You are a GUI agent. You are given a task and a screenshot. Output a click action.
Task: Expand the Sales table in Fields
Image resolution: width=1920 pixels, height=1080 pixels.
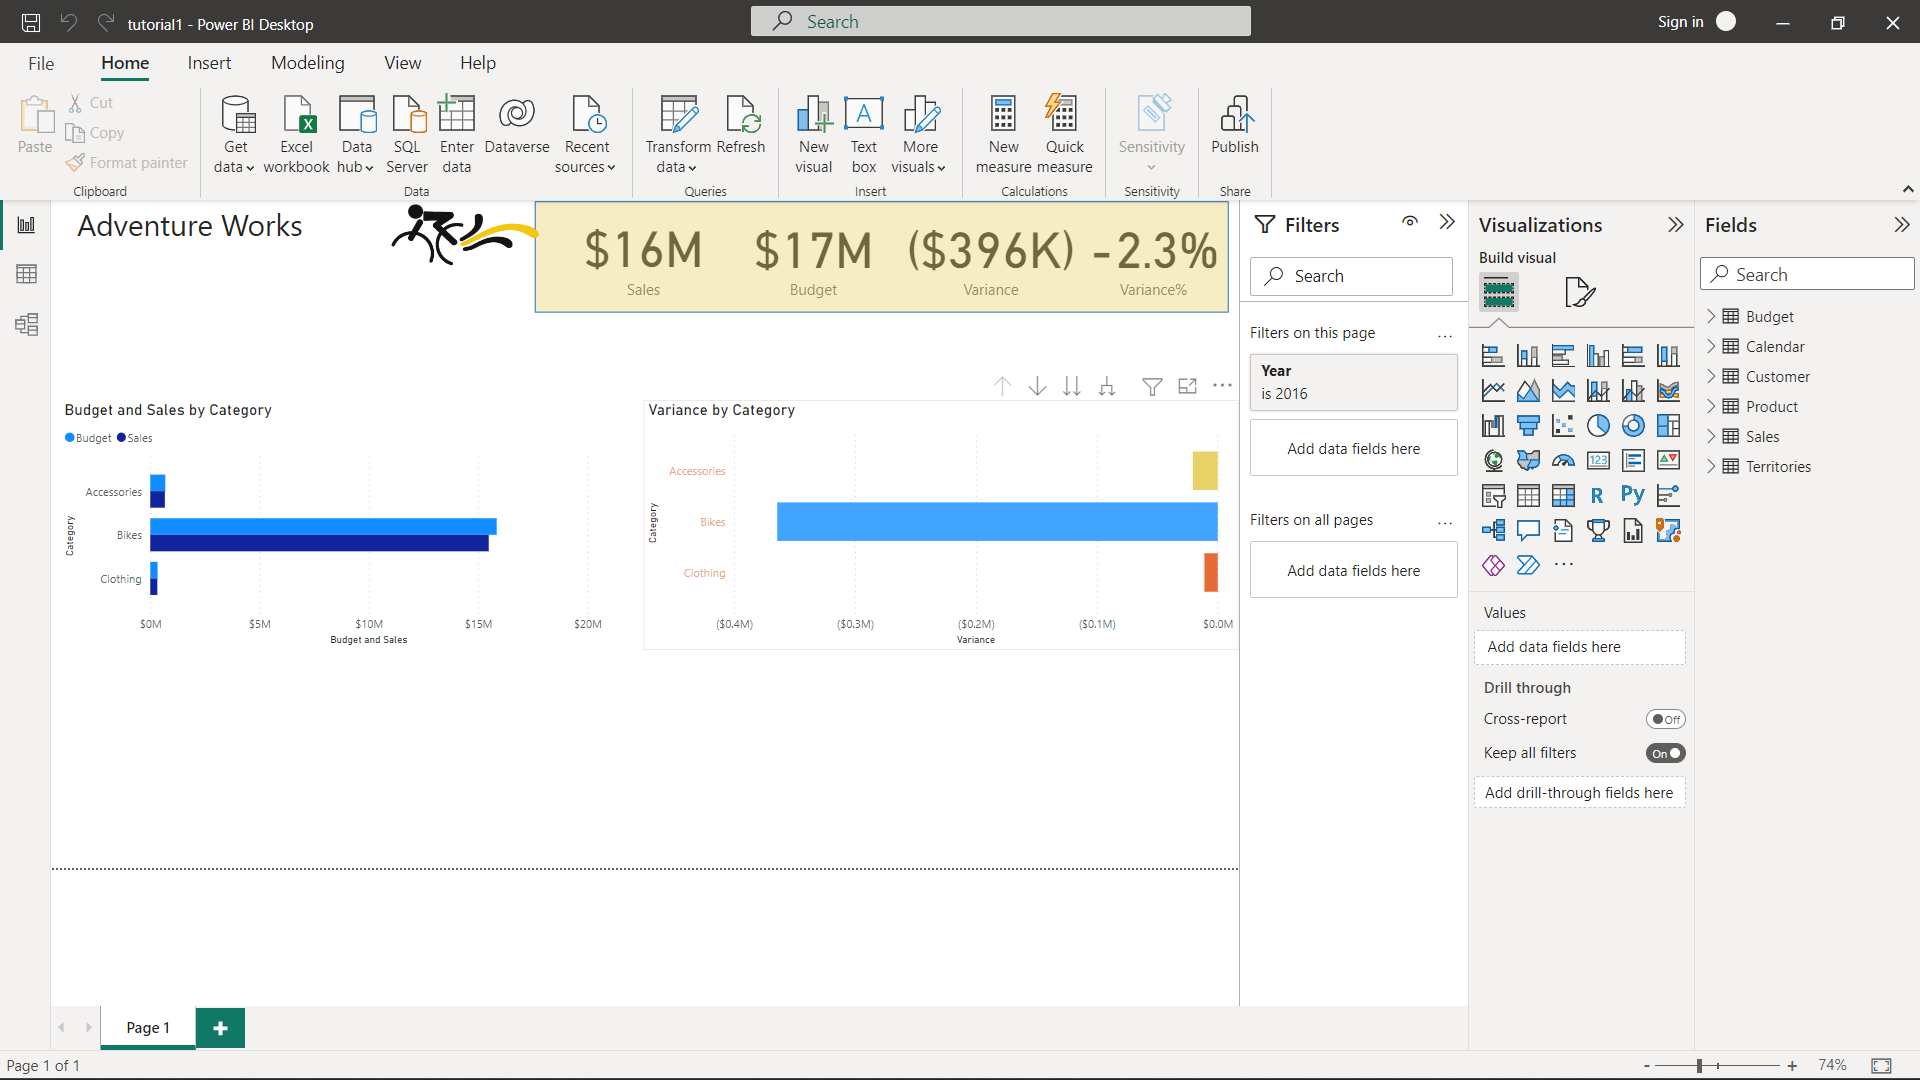point(1713,436)
